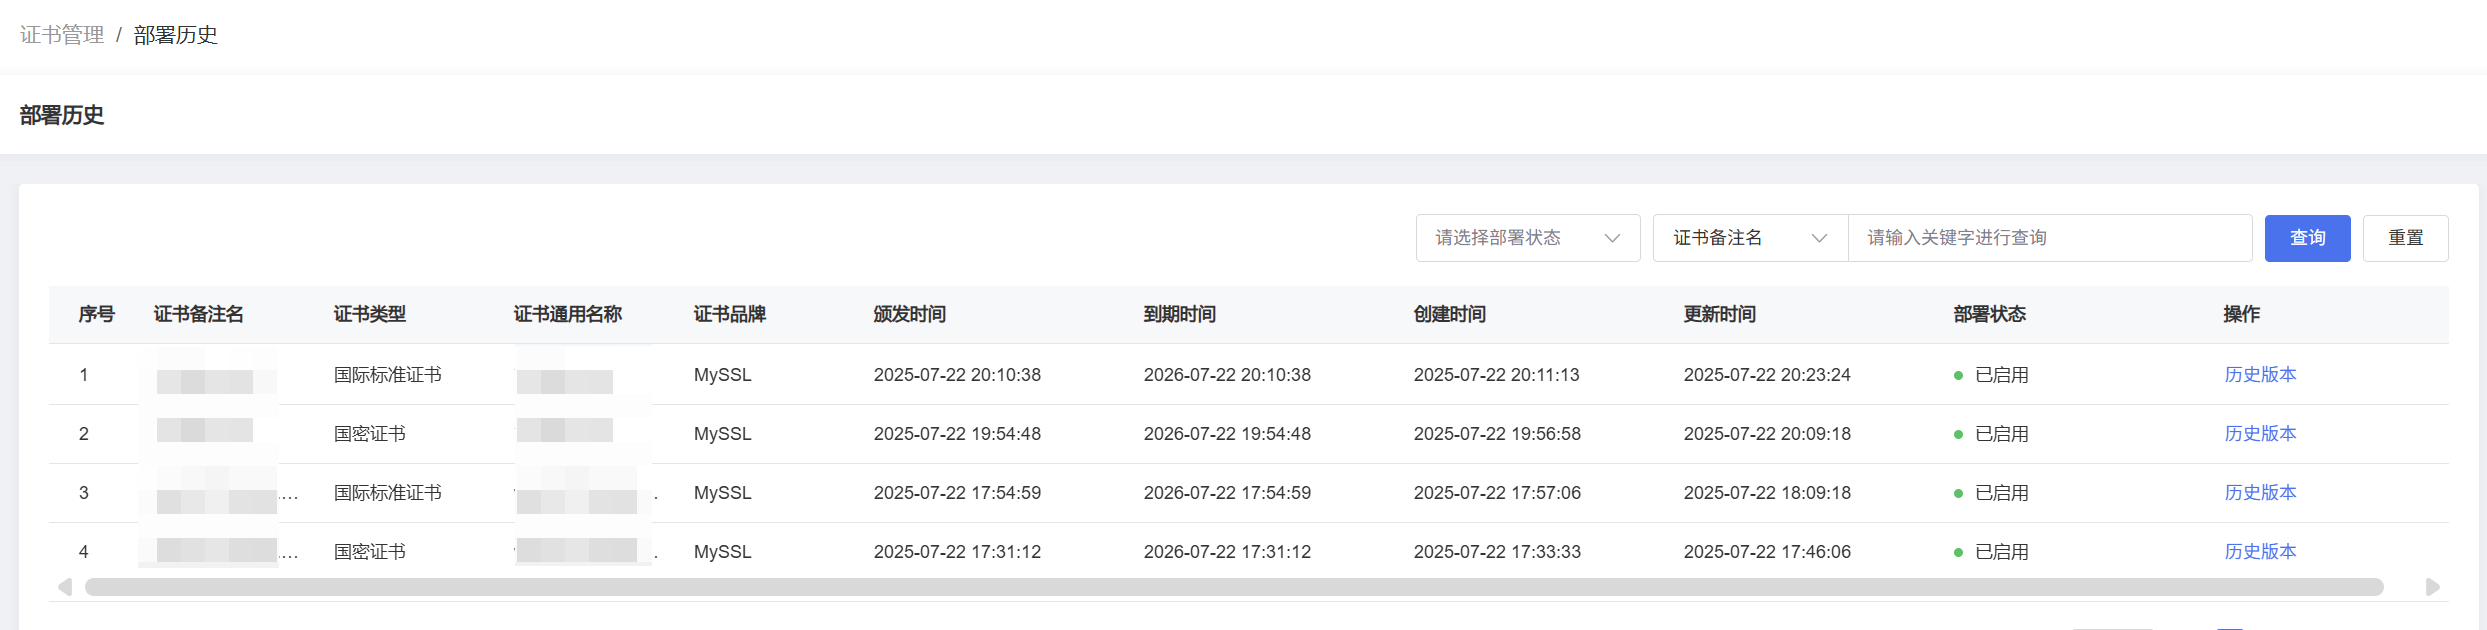
Task: Click update time 2025-07-22 20:23:24
Action: [1767, 375]
